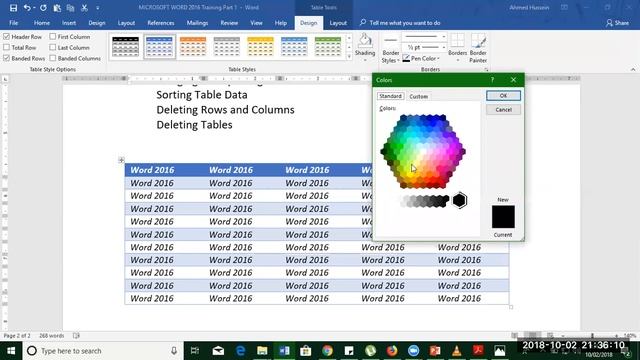This screenshot has height=360, width=640.
Task: Enable the Last Column checkbox
Action: tap(53, 47)
